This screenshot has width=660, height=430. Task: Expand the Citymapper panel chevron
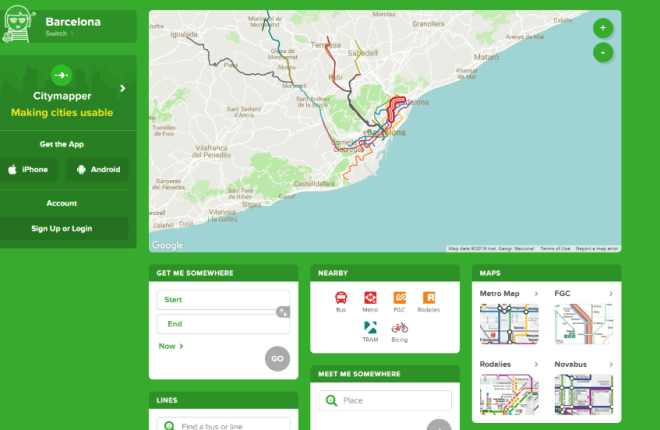tap(122, 88)
